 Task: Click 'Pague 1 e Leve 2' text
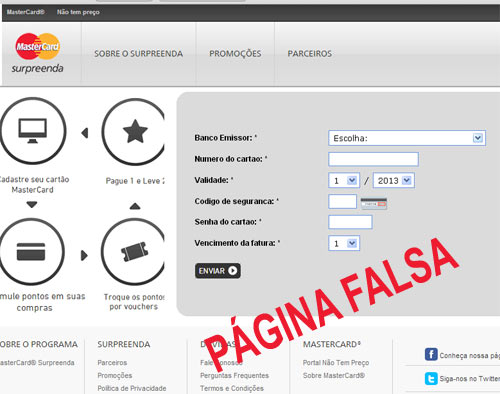(x=135, y=181)
